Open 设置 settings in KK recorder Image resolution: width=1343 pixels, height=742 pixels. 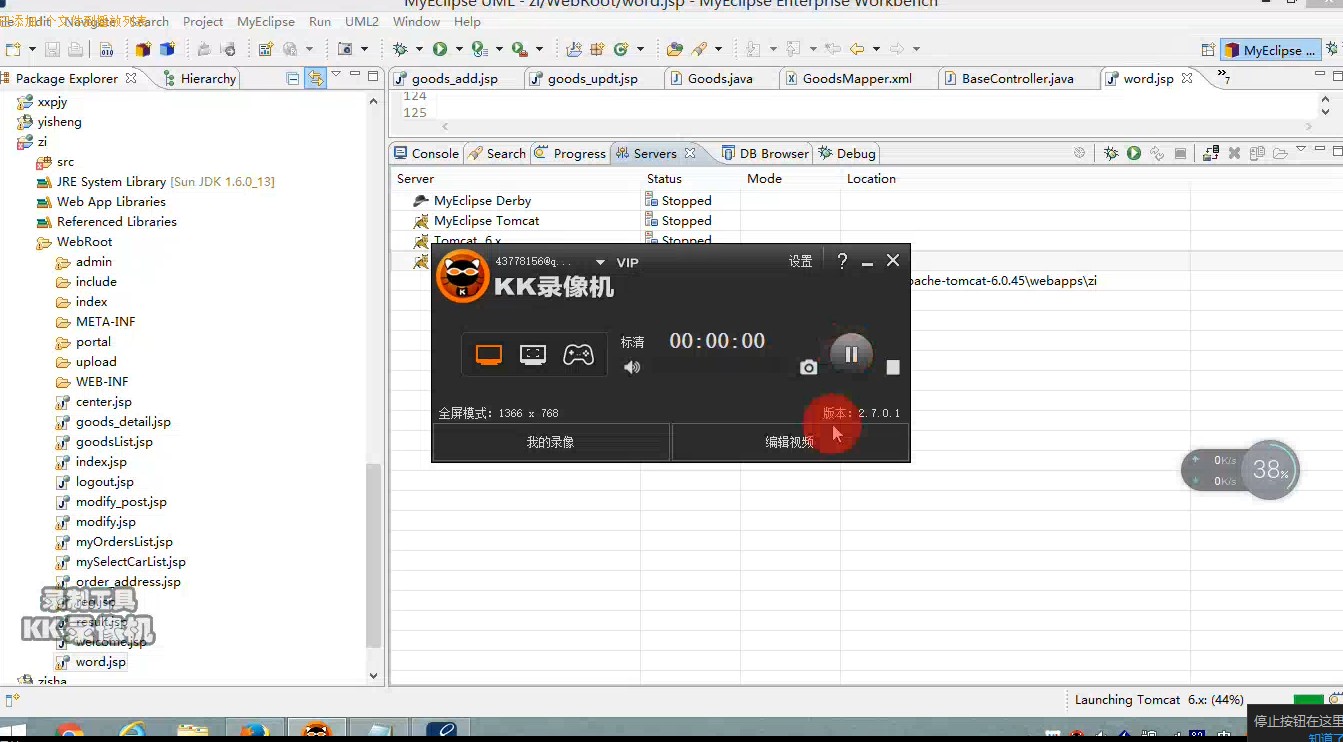click(800, 261)
